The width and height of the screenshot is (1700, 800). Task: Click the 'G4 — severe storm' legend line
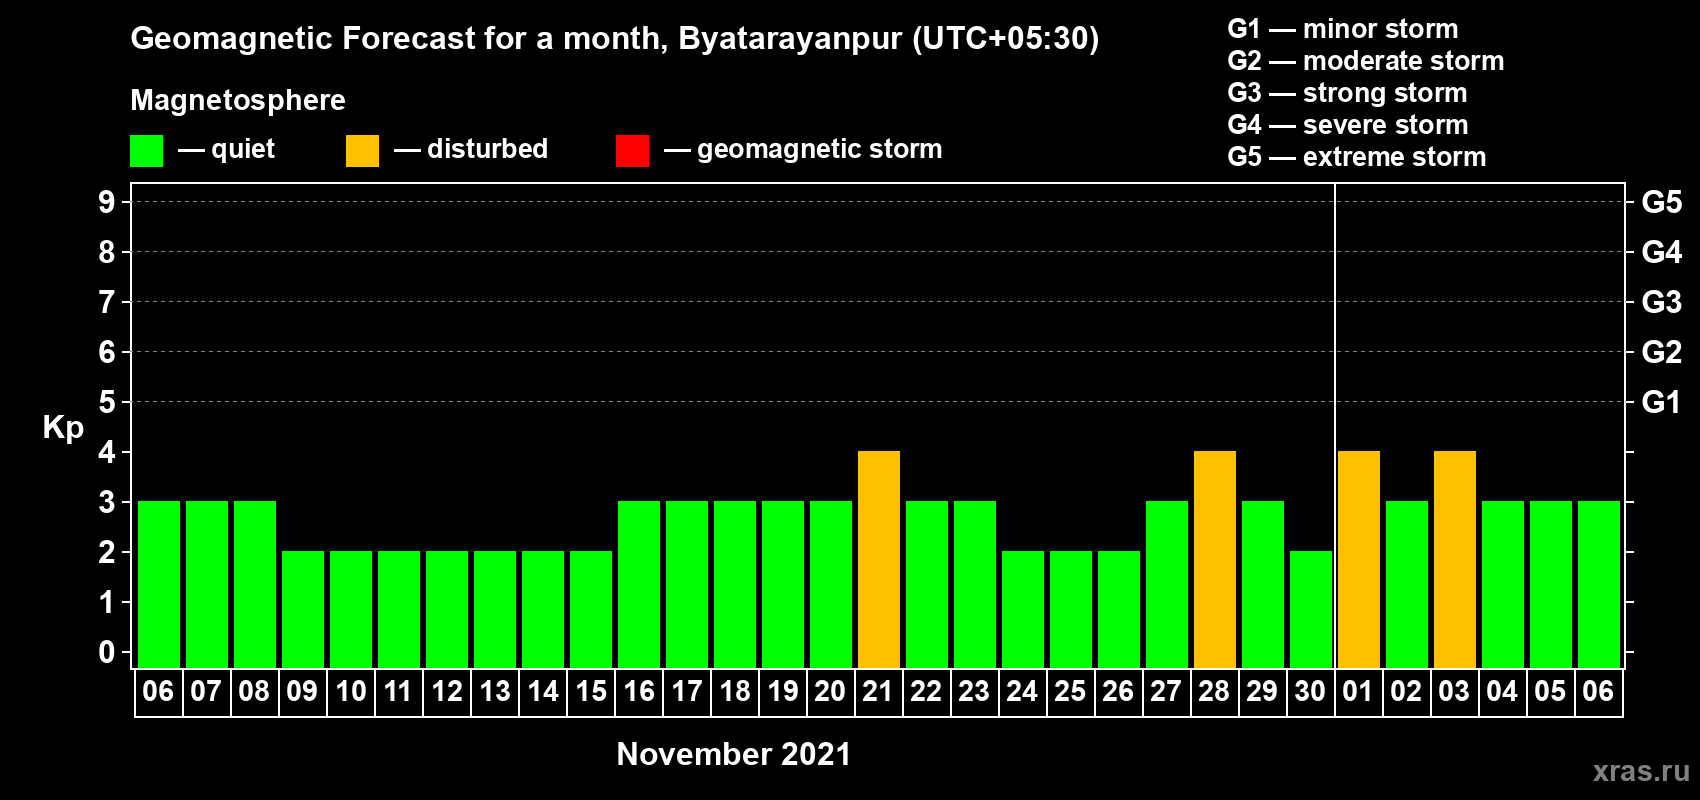pos(1348,125)
